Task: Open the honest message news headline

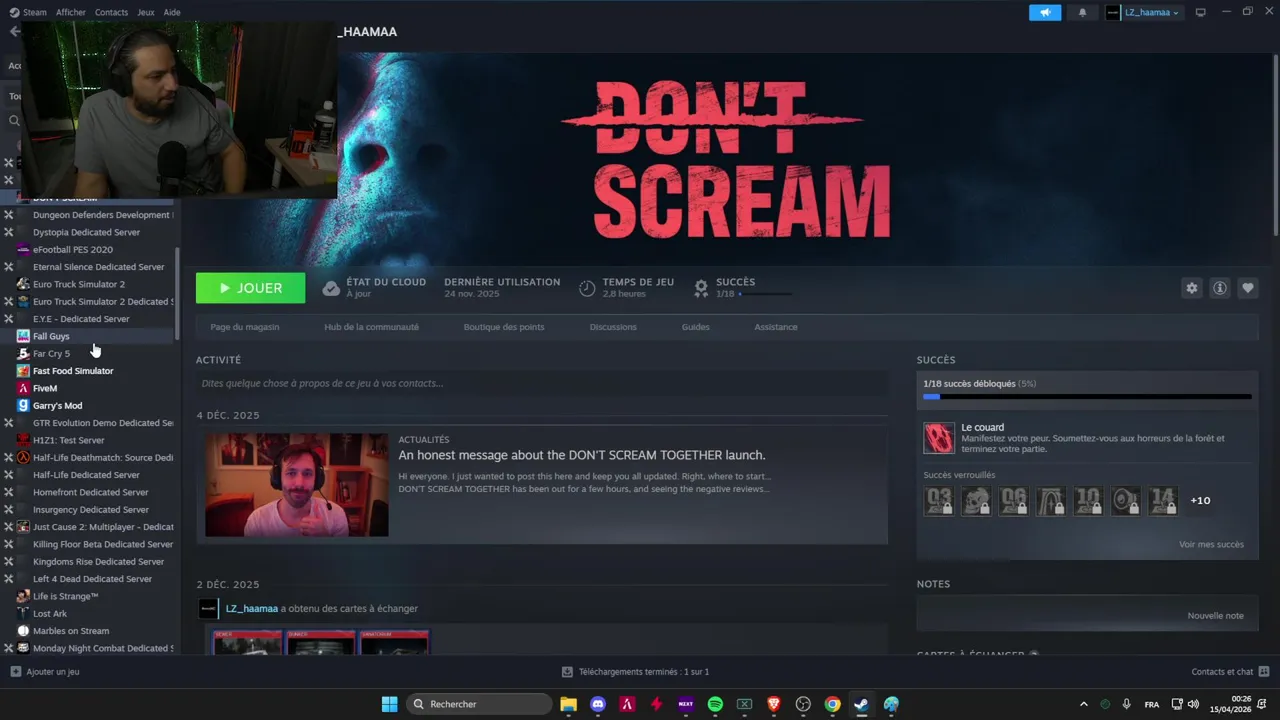Action: click(x=582, y=455)
